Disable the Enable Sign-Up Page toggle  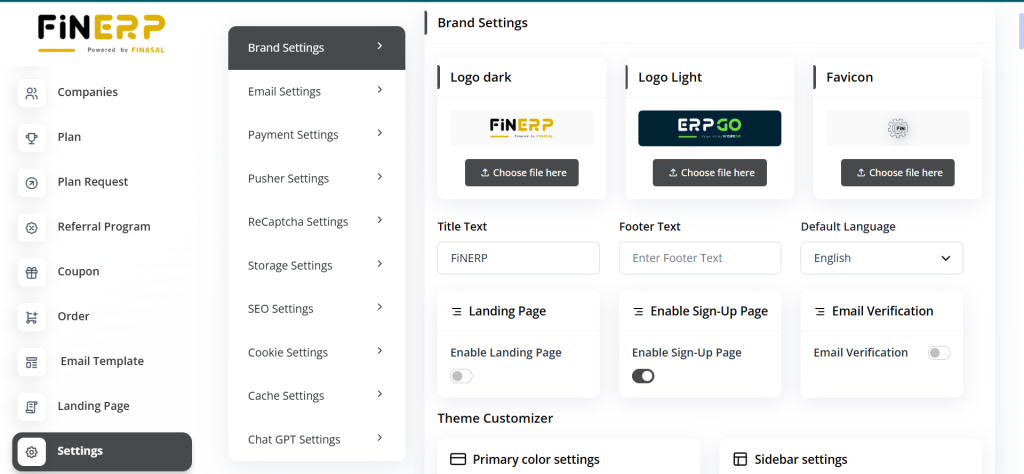[643, 376]
